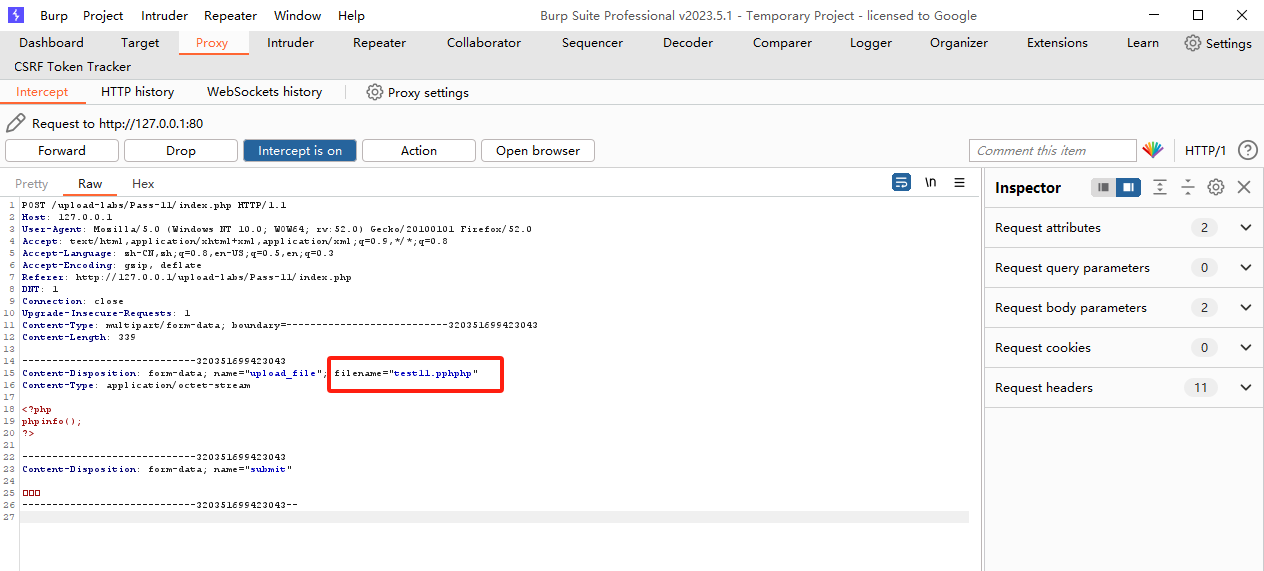Open the Project menu
This screenshot has width=1264, height=571.
[103, 15]
